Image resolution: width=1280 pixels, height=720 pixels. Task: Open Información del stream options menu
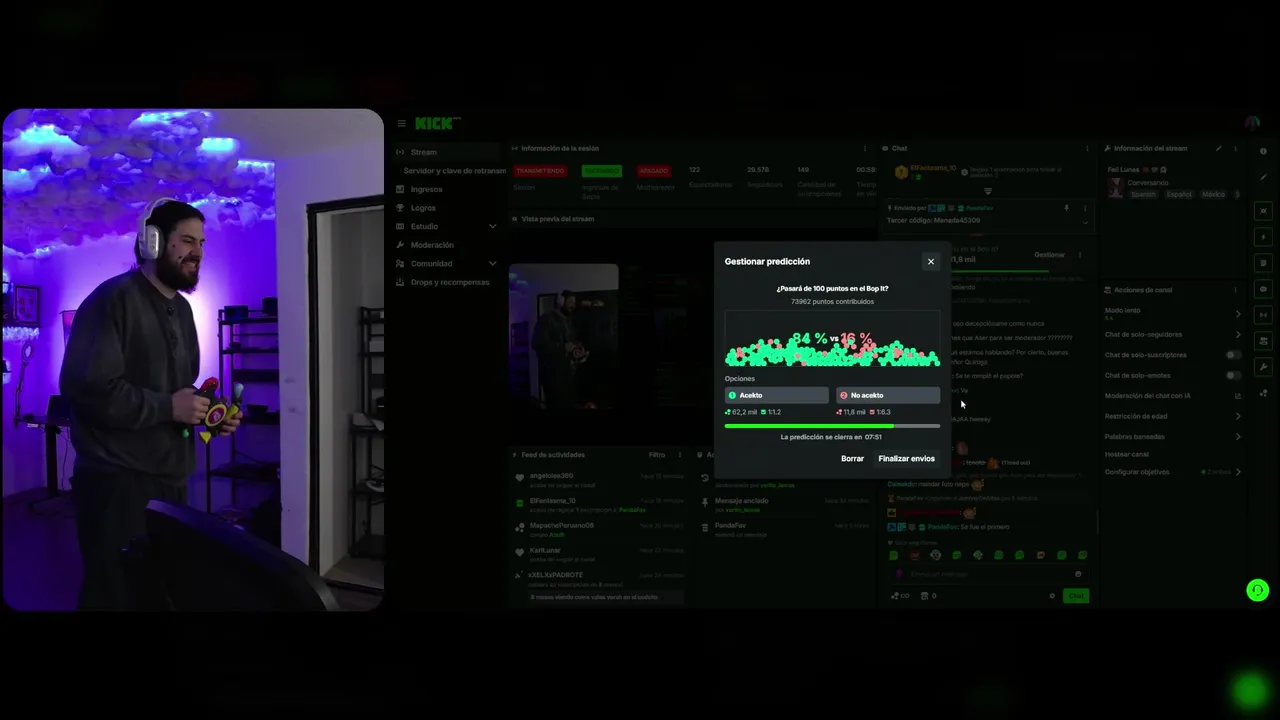click(1236, 148)
